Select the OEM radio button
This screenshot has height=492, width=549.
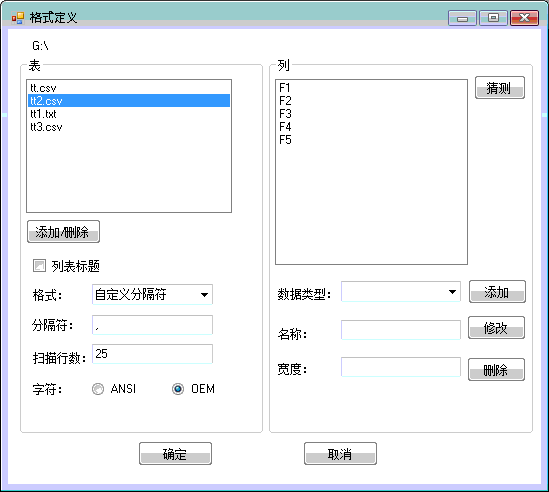[178, 389]
